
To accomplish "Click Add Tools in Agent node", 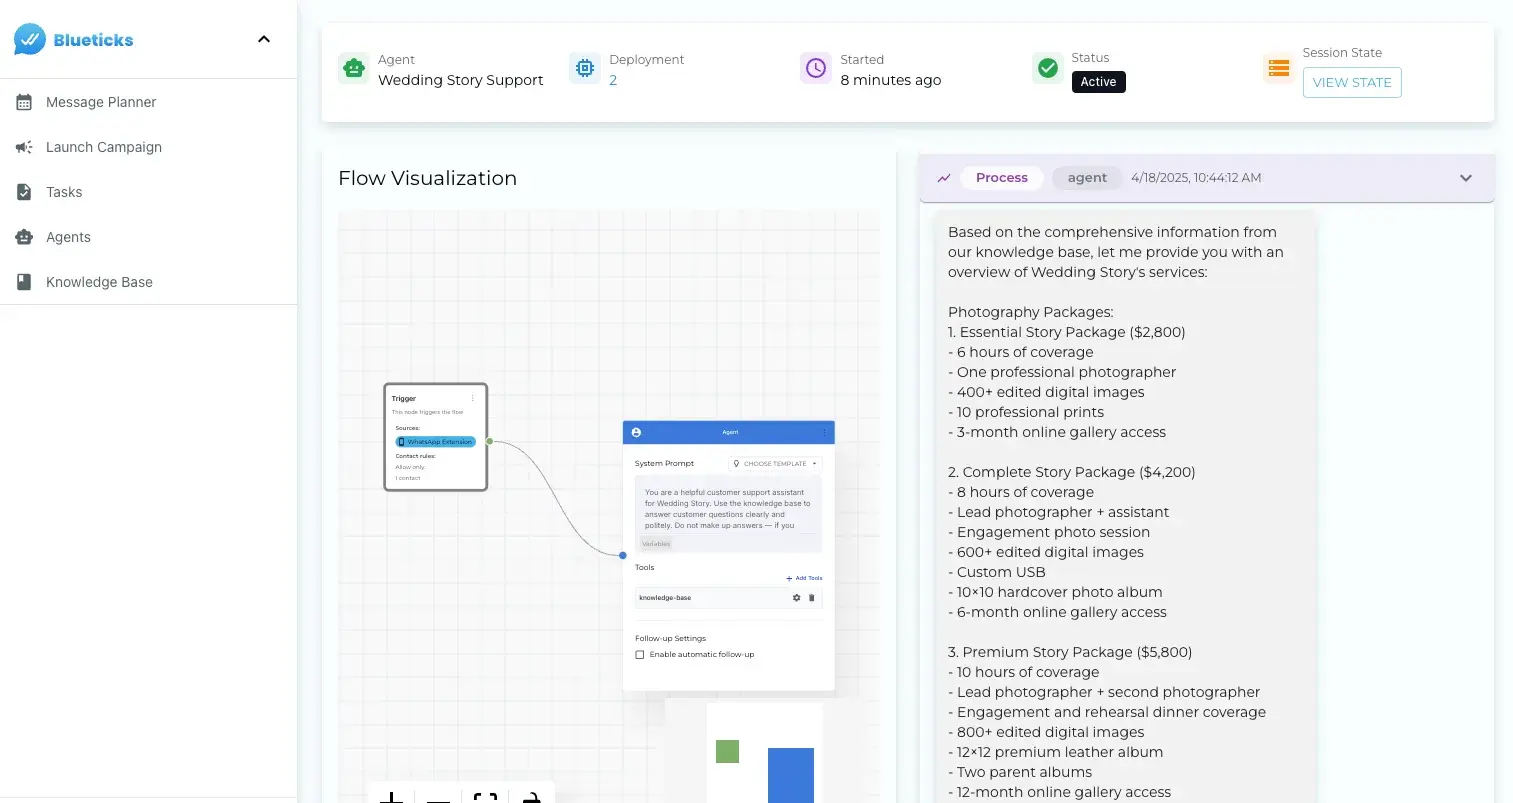I will pyautogui.click(x=804, y=578).
